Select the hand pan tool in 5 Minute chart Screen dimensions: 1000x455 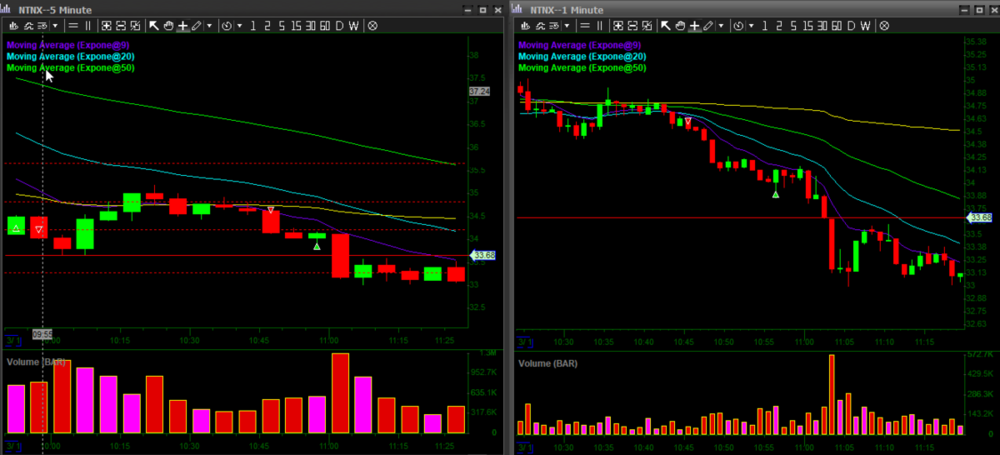pyautogui.click(x=167, y=25)
